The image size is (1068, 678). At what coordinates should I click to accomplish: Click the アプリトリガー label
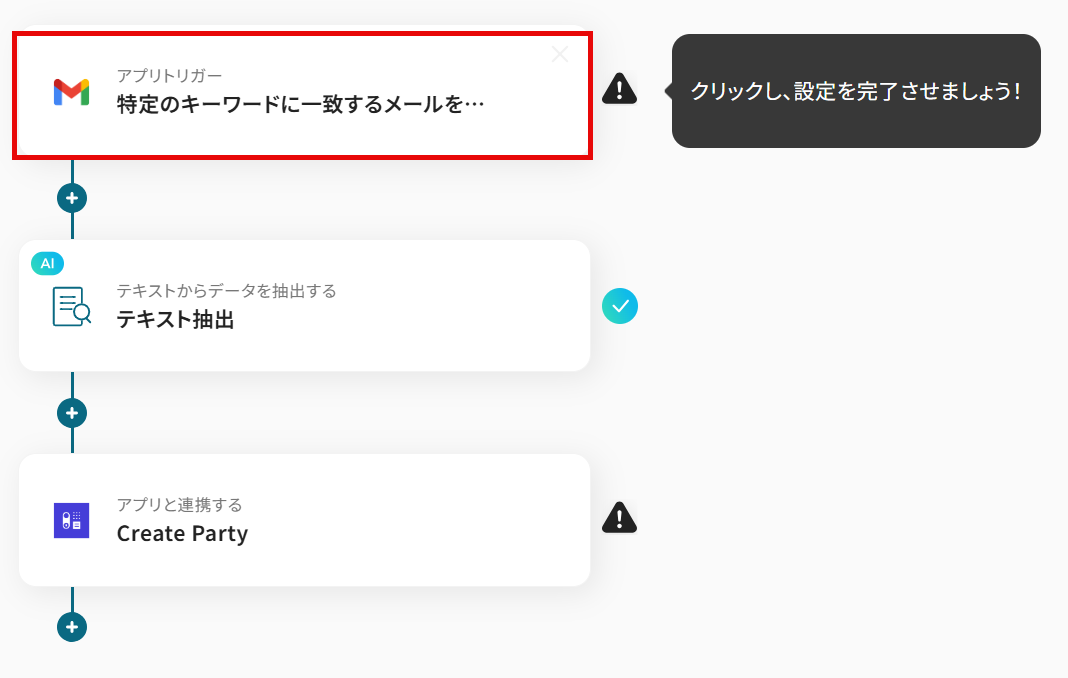[x=169, y=76]
